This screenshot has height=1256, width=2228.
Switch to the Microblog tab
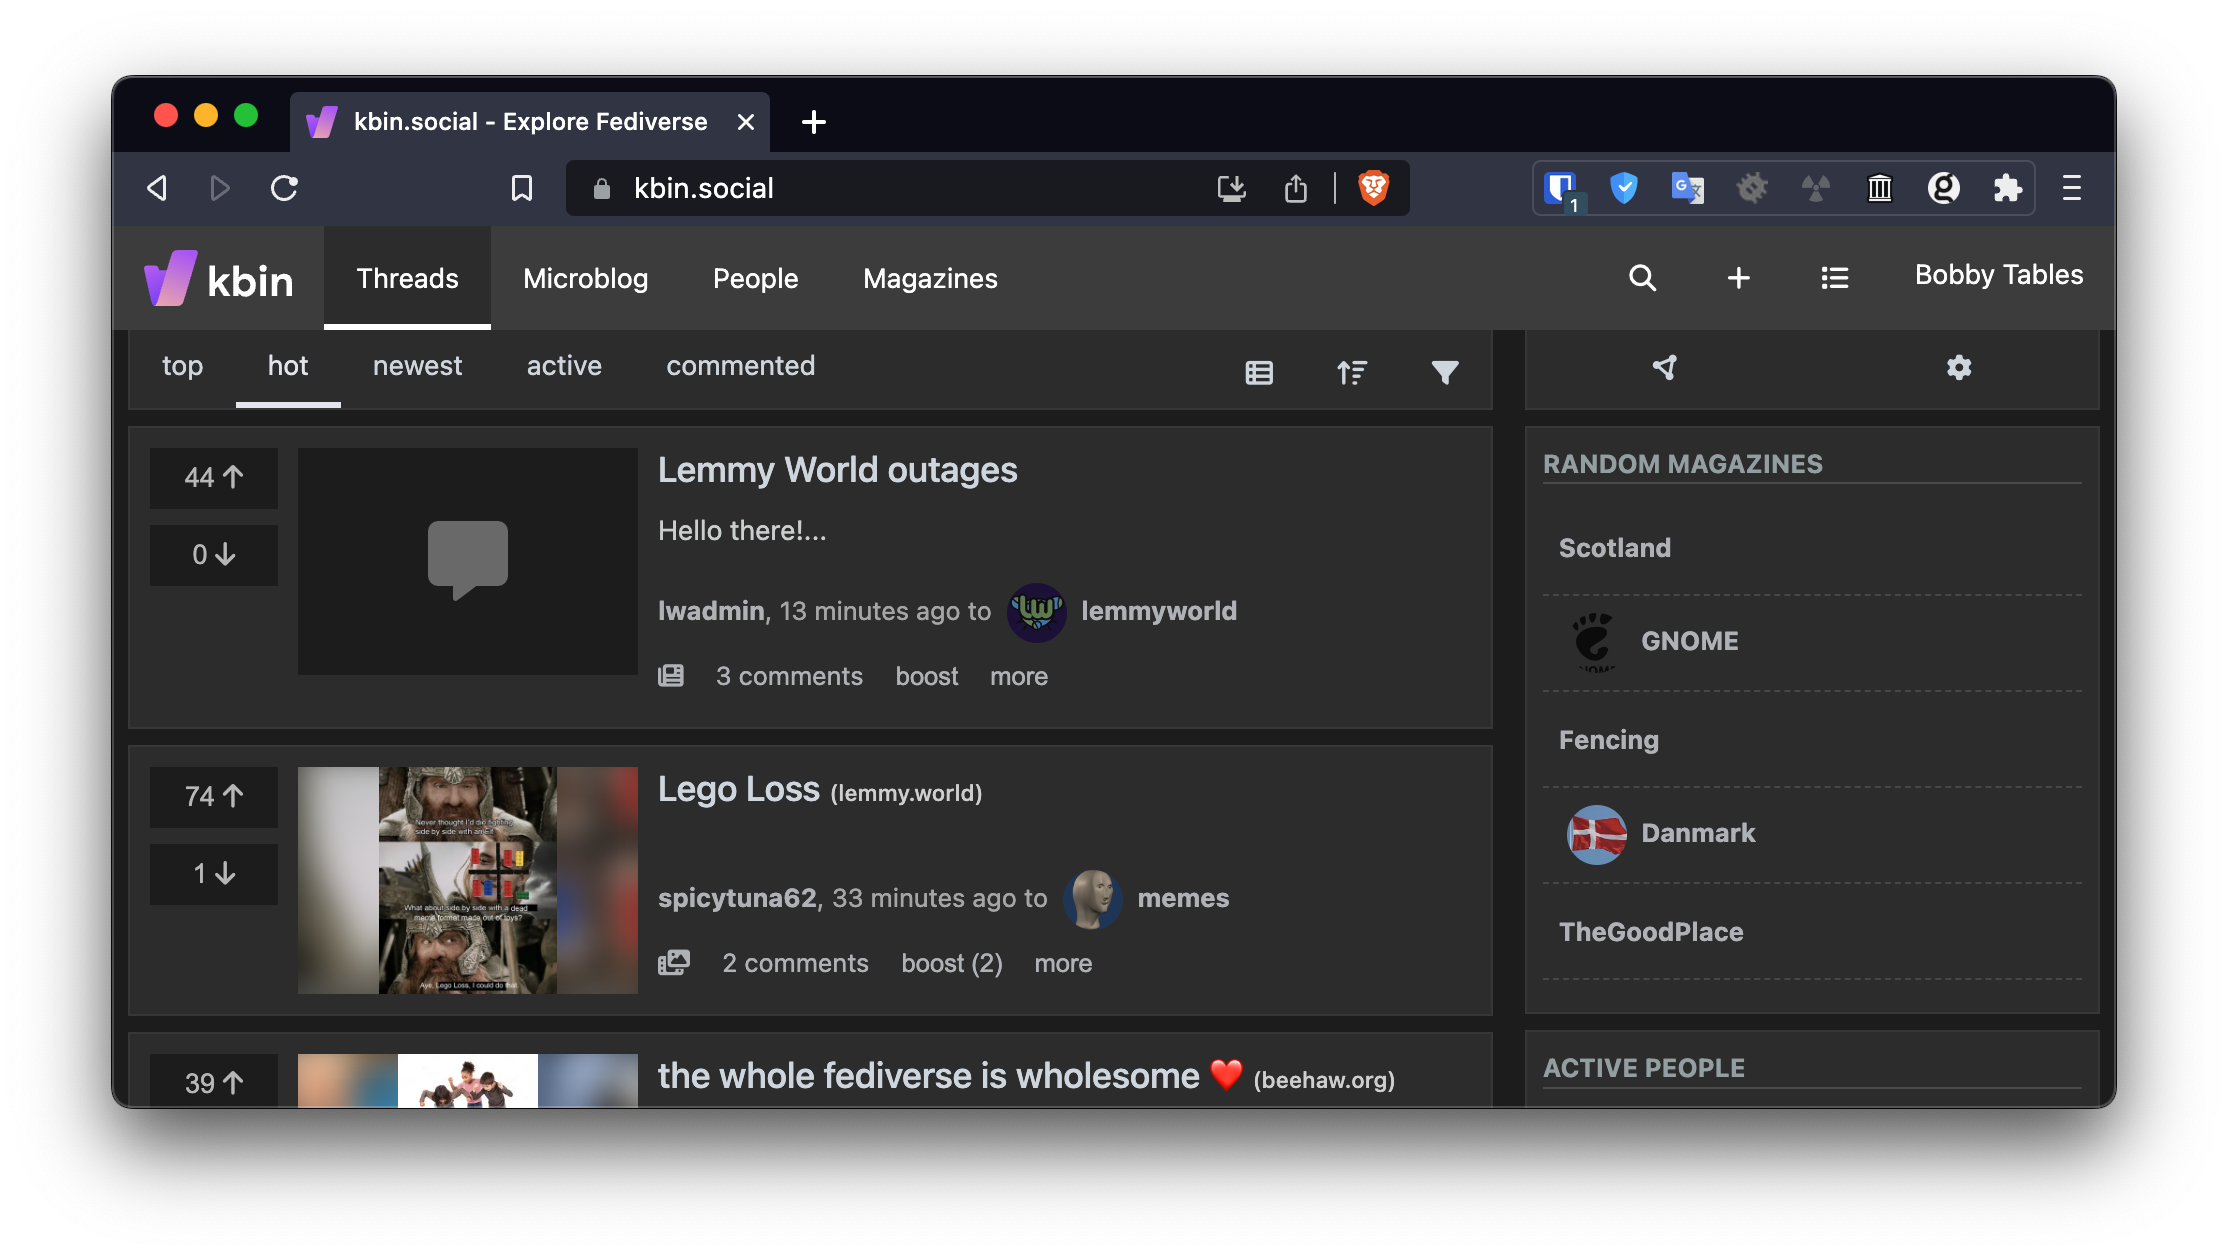pos(586,278)
